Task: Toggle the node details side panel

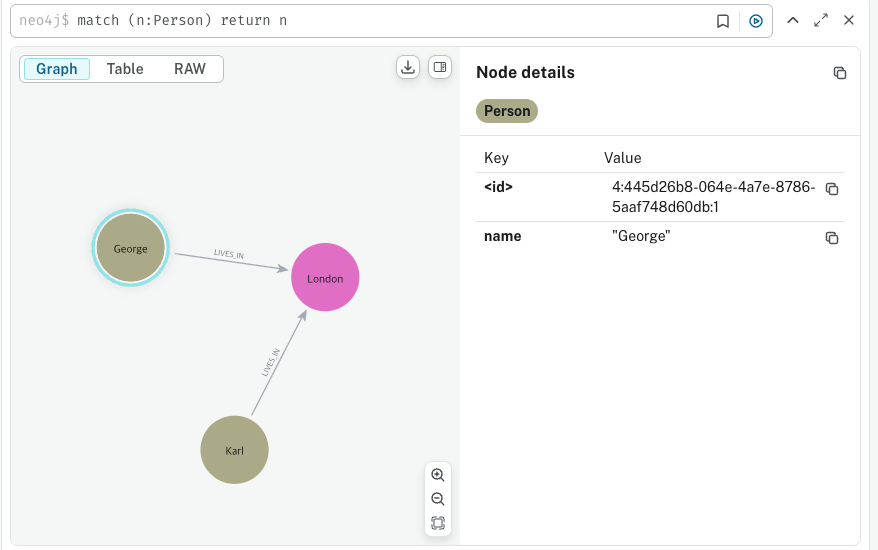Action: point(438,67)
